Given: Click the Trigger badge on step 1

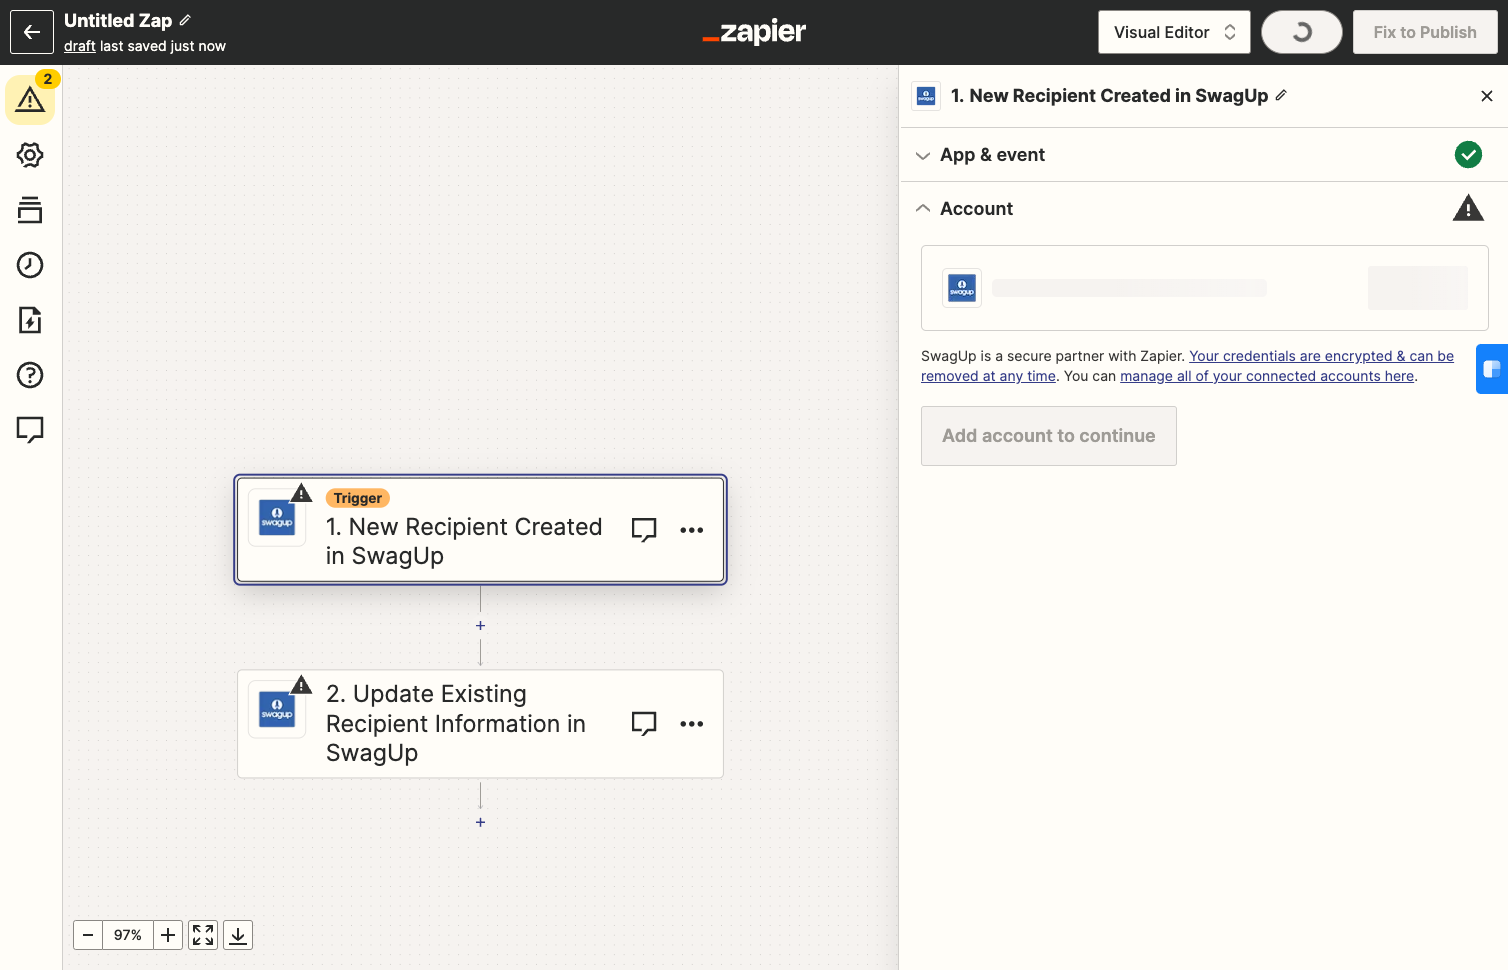Looking at the screenshot, I should [x=358, y=498].
